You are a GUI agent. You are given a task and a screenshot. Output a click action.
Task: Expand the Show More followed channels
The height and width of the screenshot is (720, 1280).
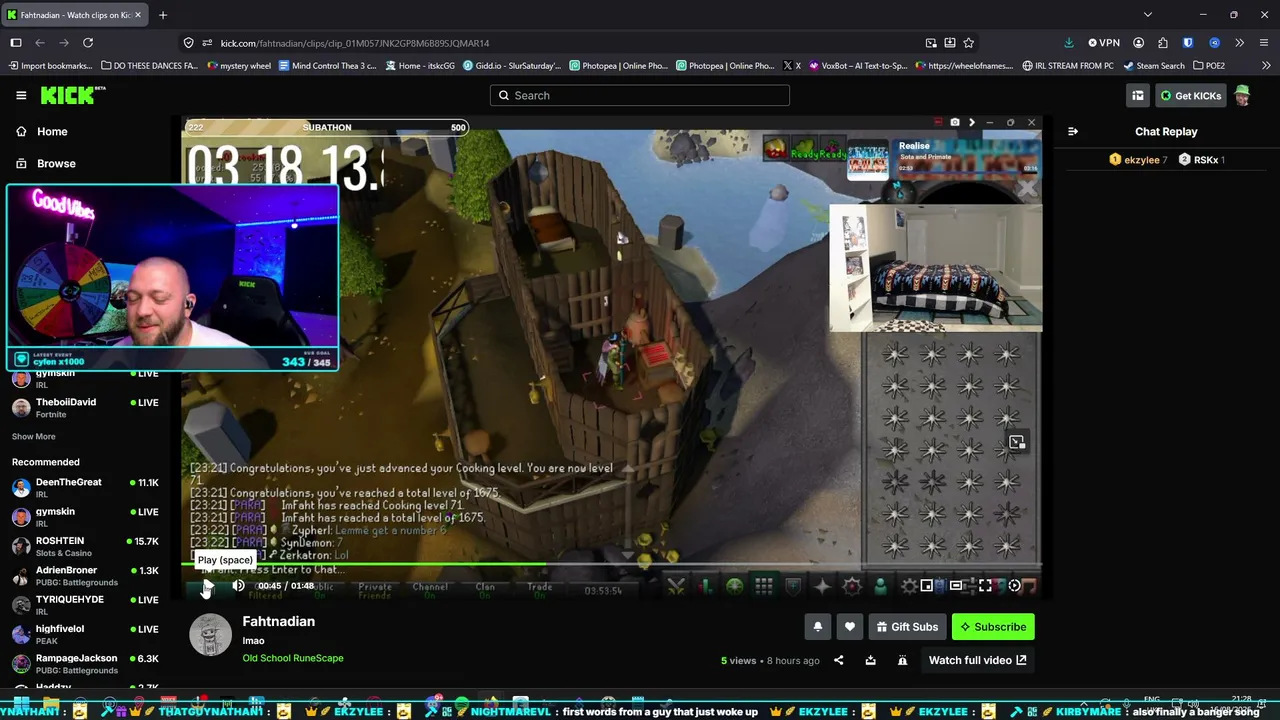[34, 437]
